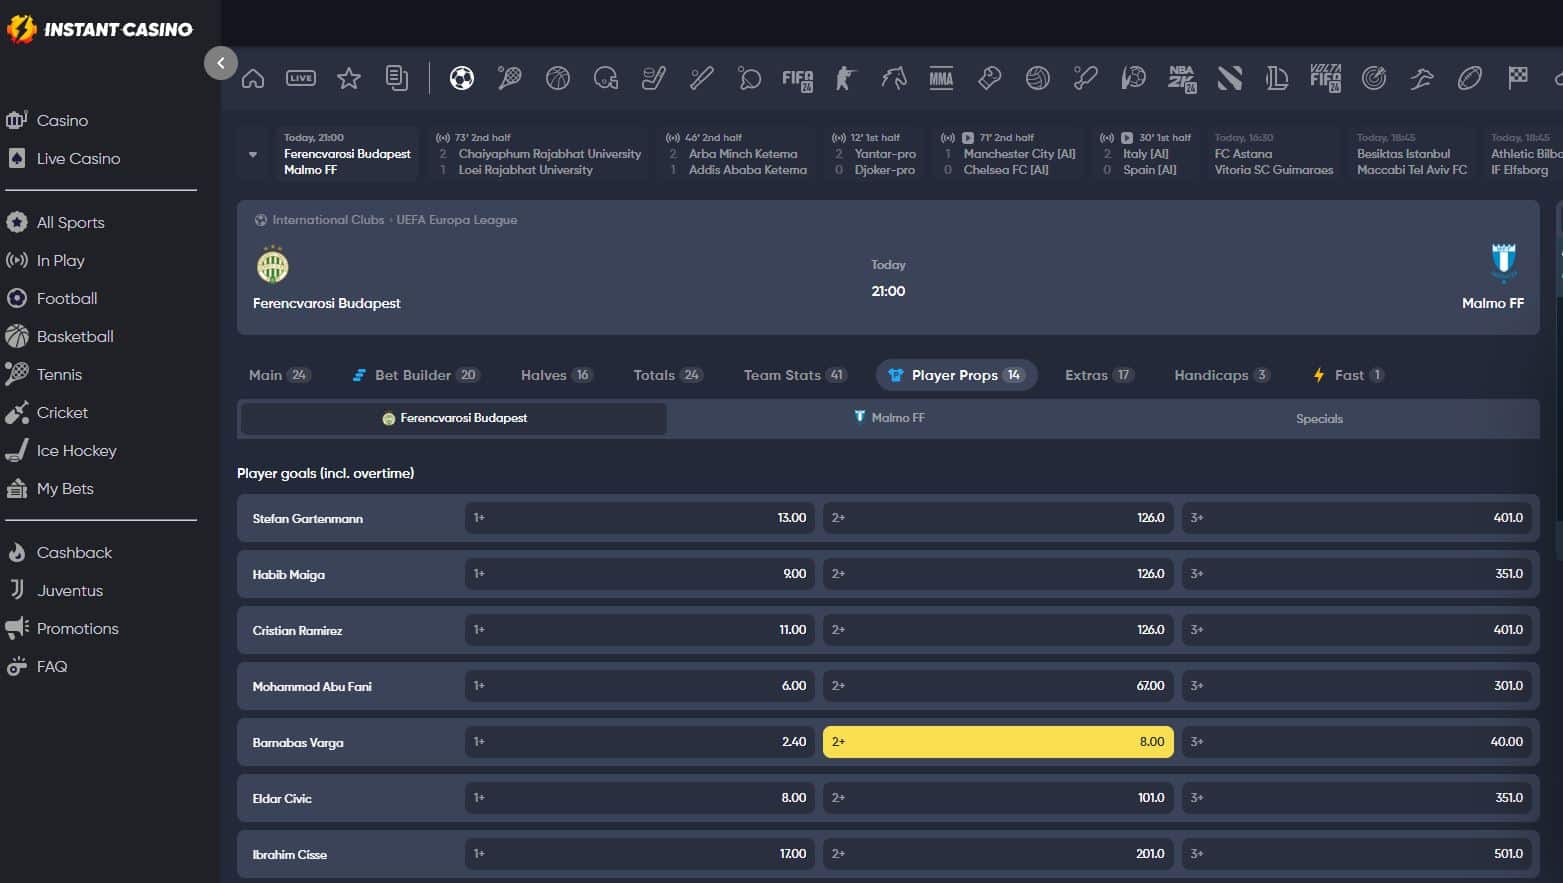Open Manchester City vs Chelsea live match
Screen dimensions: 1563x883
point(1008,154)
